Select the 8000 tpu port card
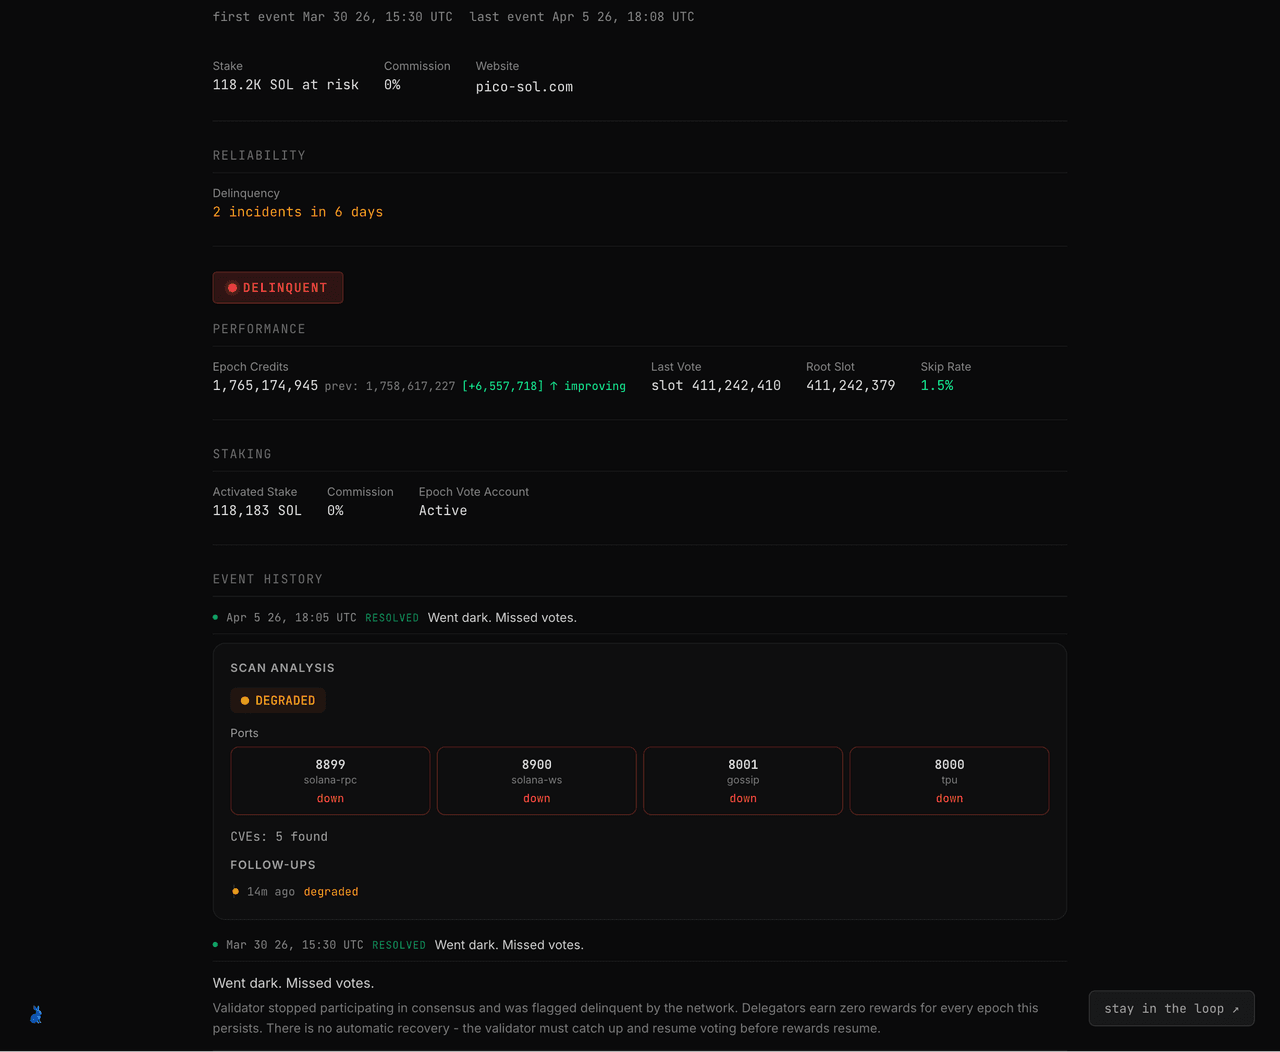Image resolution: width=1280 pixels, height=1052 pixels. [x=949, y=780]
